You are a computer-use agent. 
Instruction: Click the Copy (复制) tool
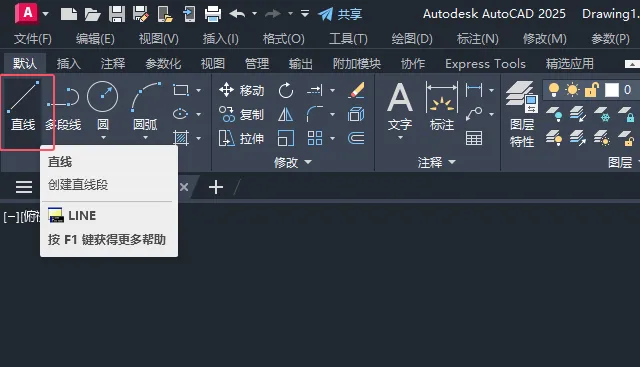pos(241,114)
